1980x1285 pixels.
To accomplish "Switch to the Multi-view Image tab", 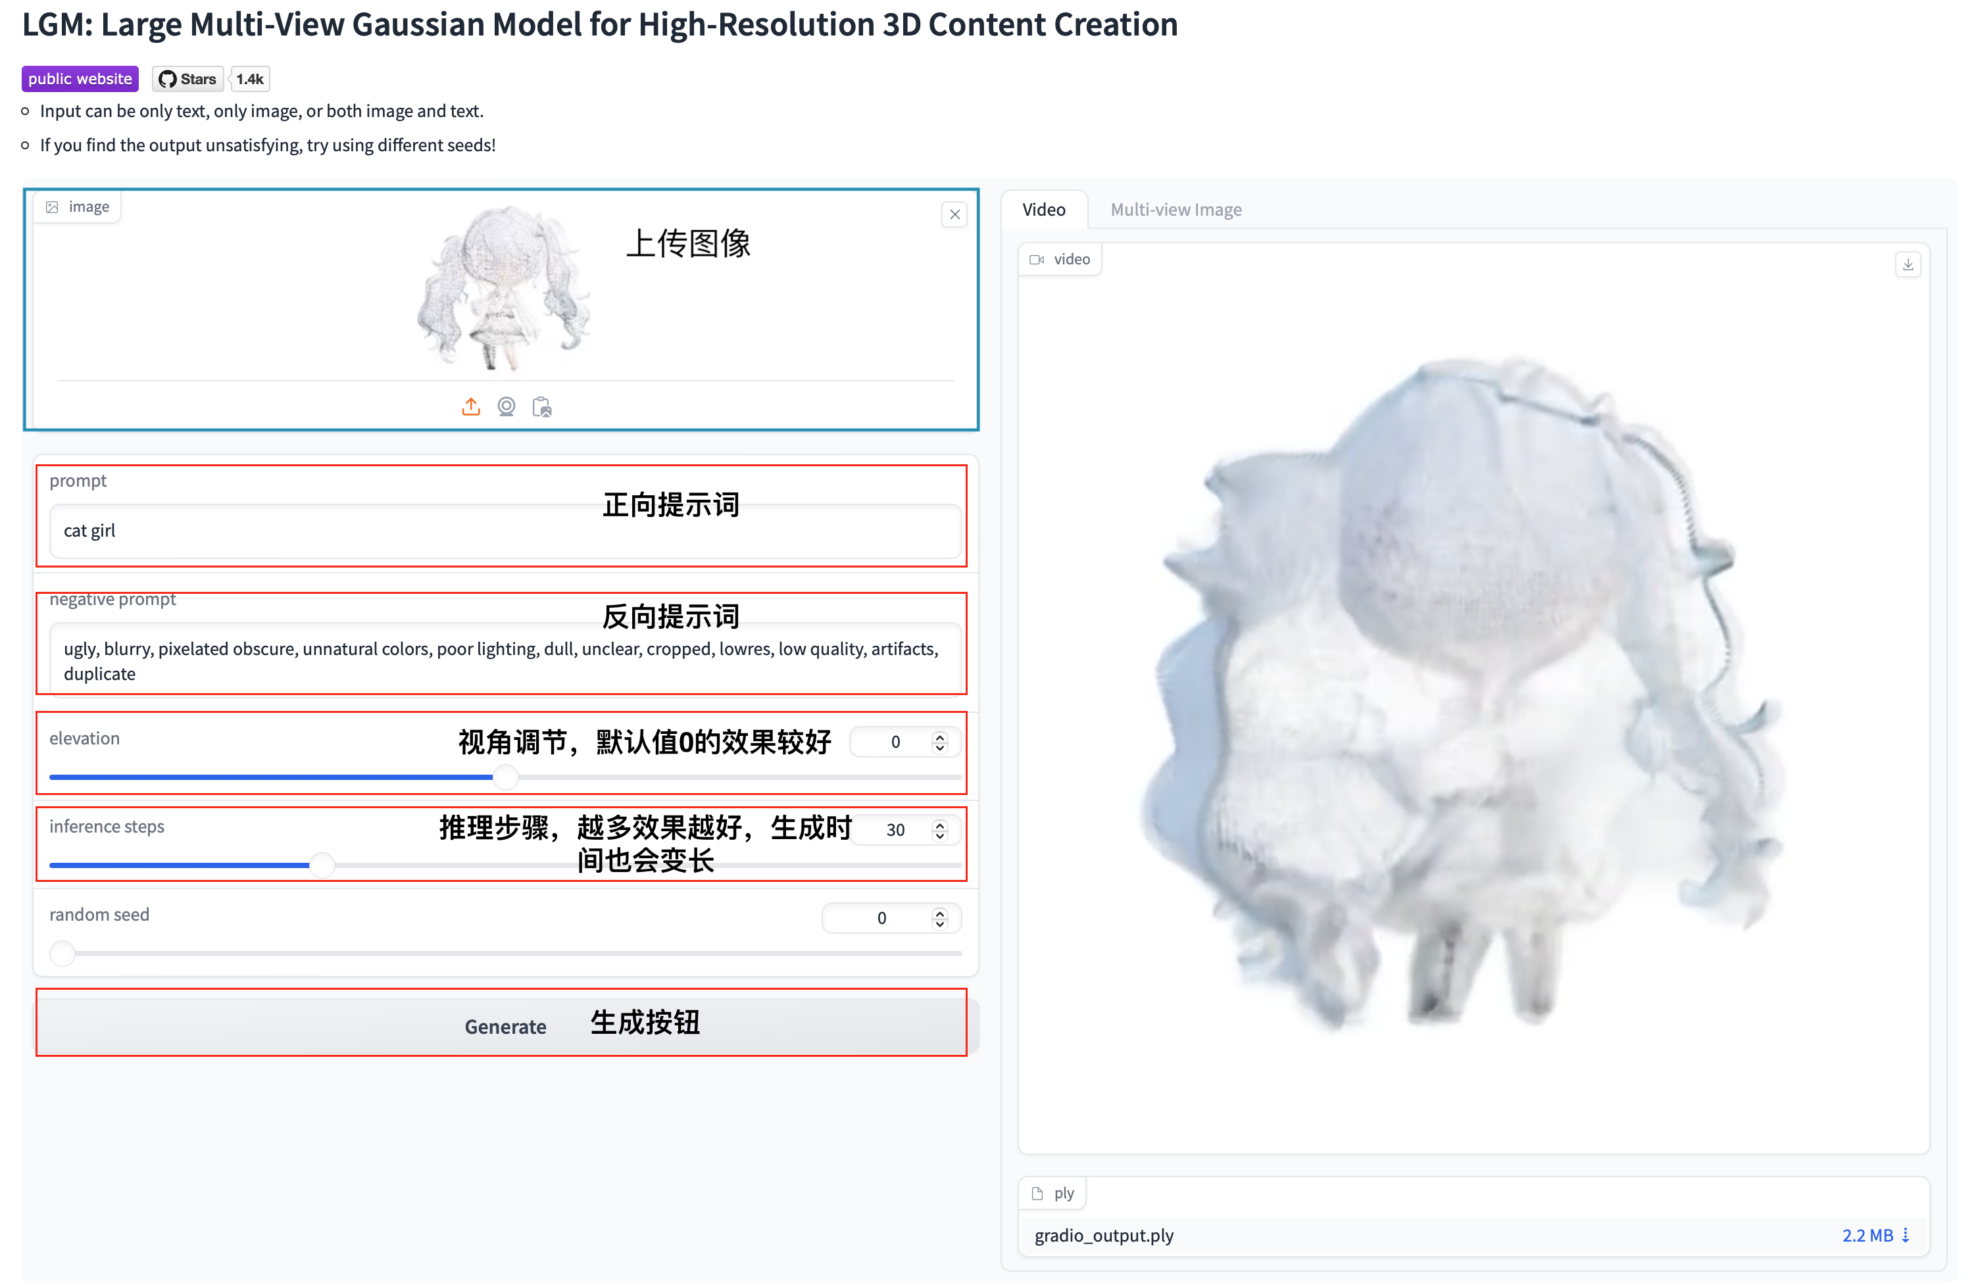I will [1175, 210].
